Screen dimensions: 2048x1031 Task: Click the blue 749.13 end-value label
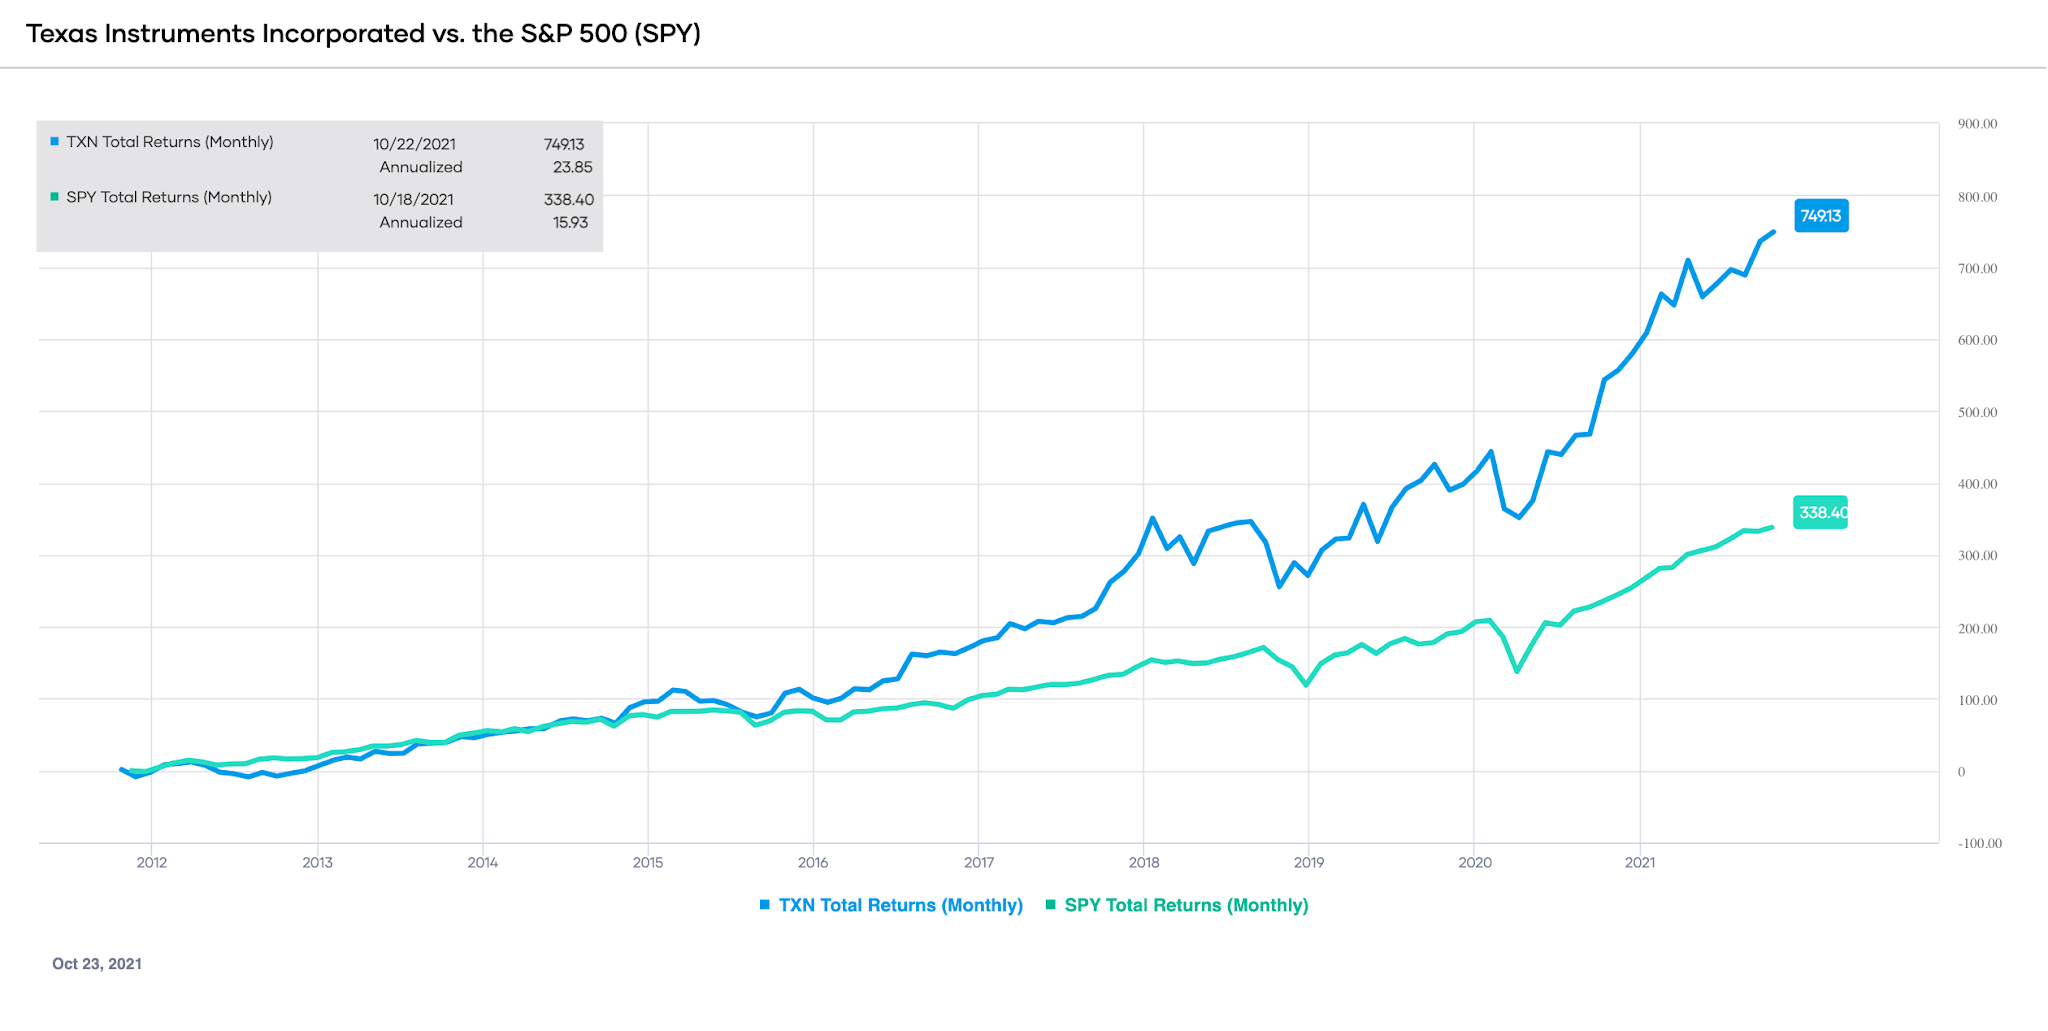click(1821, 216)
